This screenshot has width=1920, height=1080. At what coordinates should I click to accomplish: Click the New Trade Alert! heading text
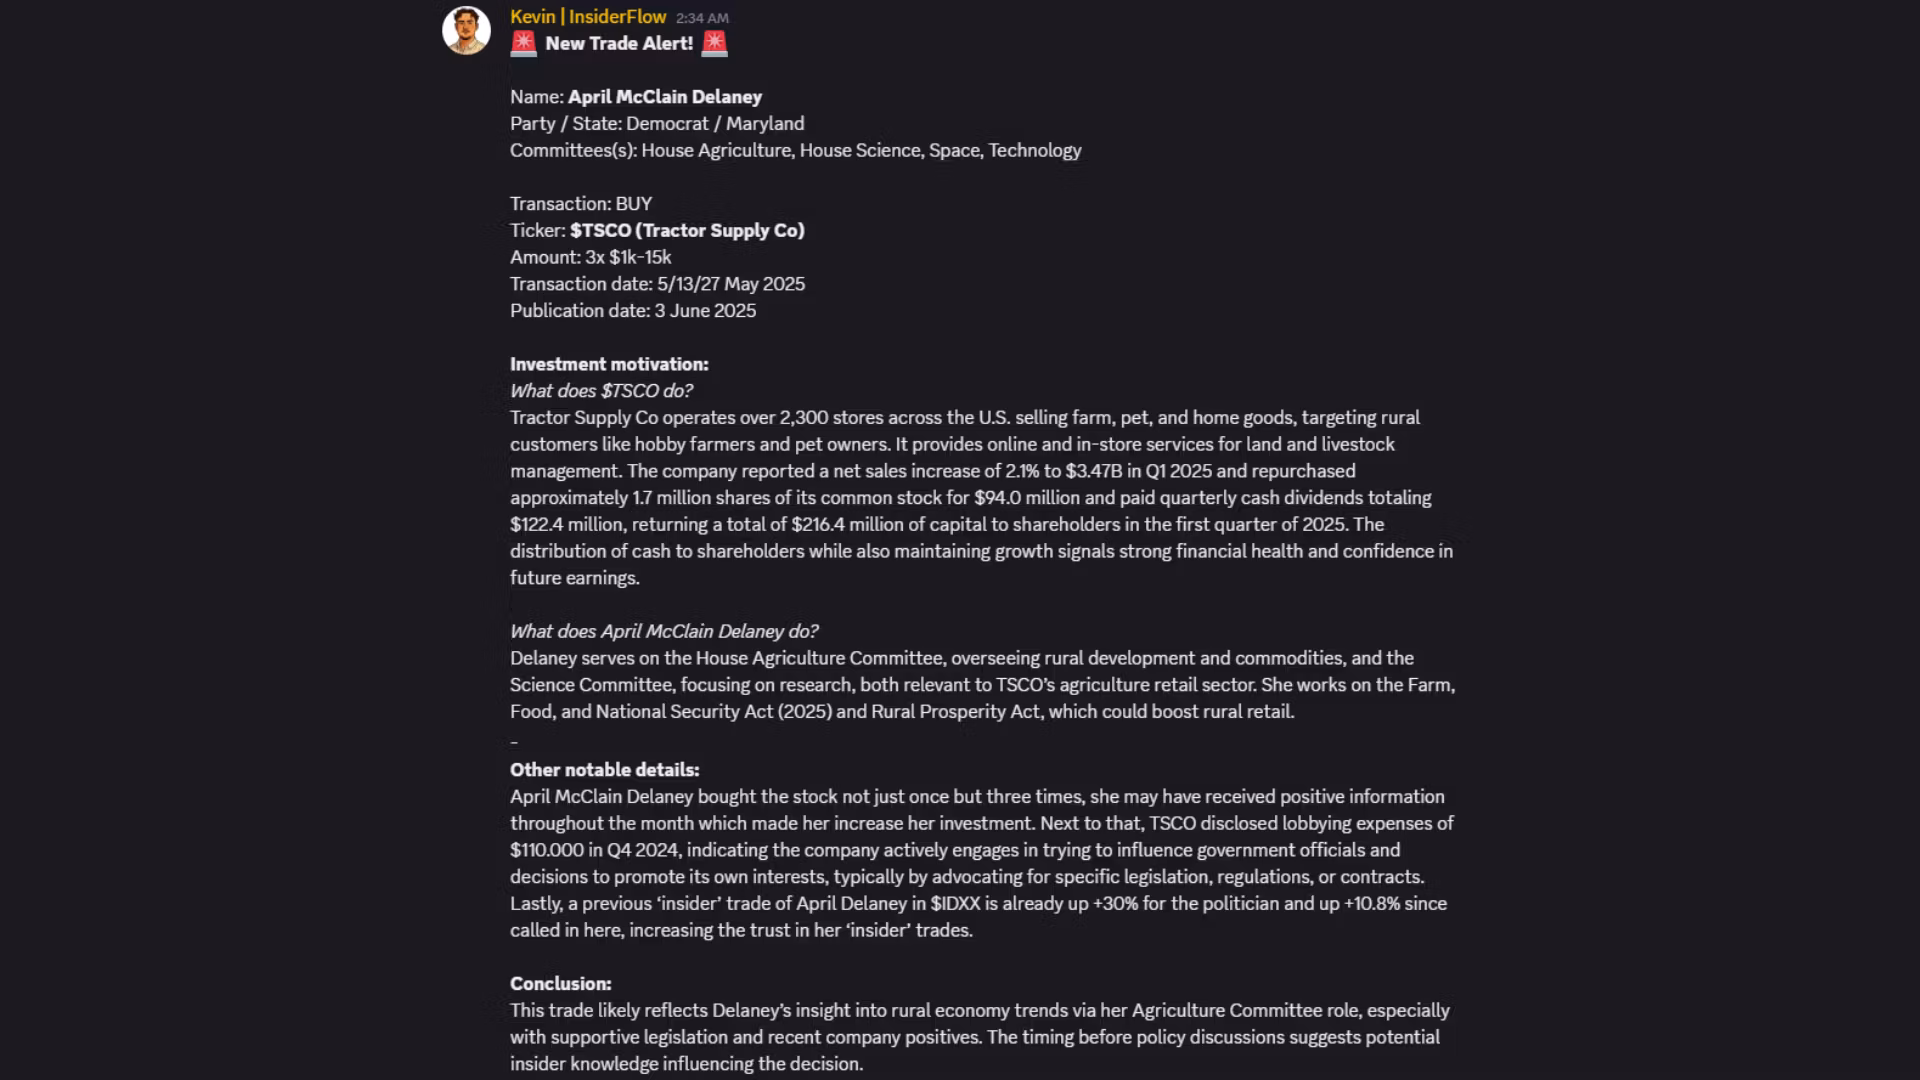tap(619, 44)
